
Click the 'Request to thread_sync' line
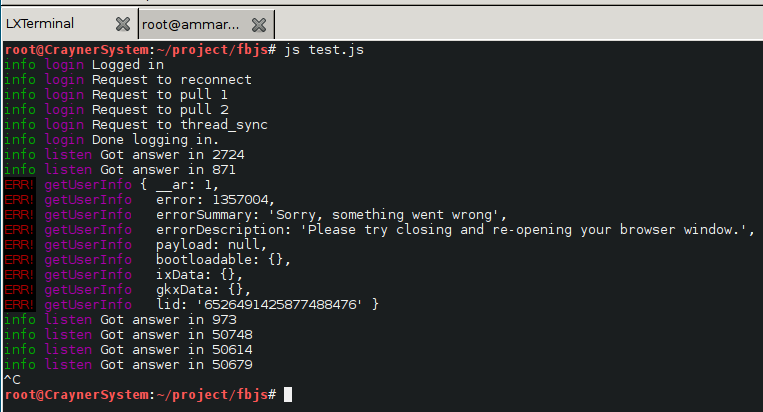pyautogui.click(x=180, y=125)
